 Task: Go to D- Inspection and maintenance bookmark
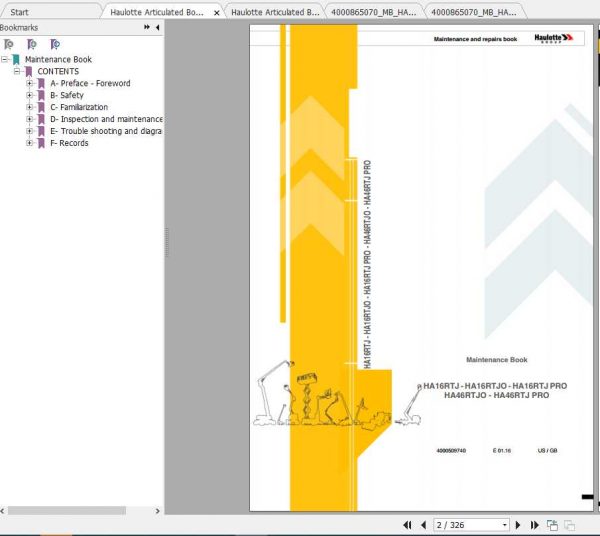106,119
